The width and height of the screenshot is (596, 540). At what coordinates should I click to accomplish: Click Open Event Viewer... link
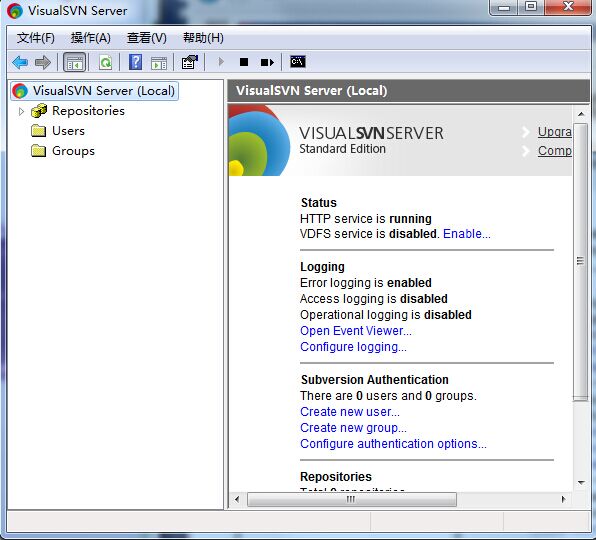click(356, 331)
